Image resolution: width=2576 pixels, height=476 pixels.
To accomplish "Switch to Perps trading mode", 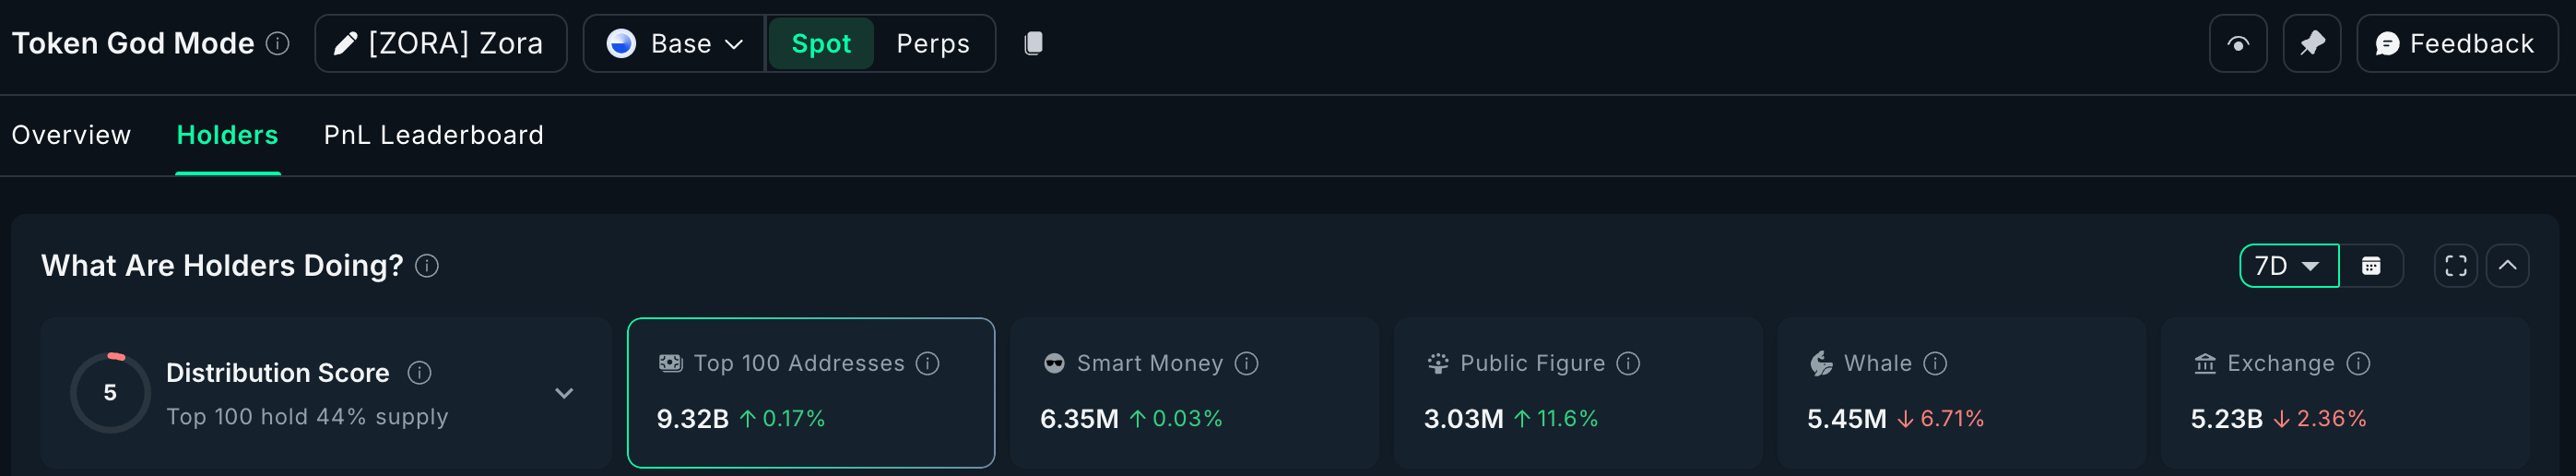I will (x=932, y=44).
